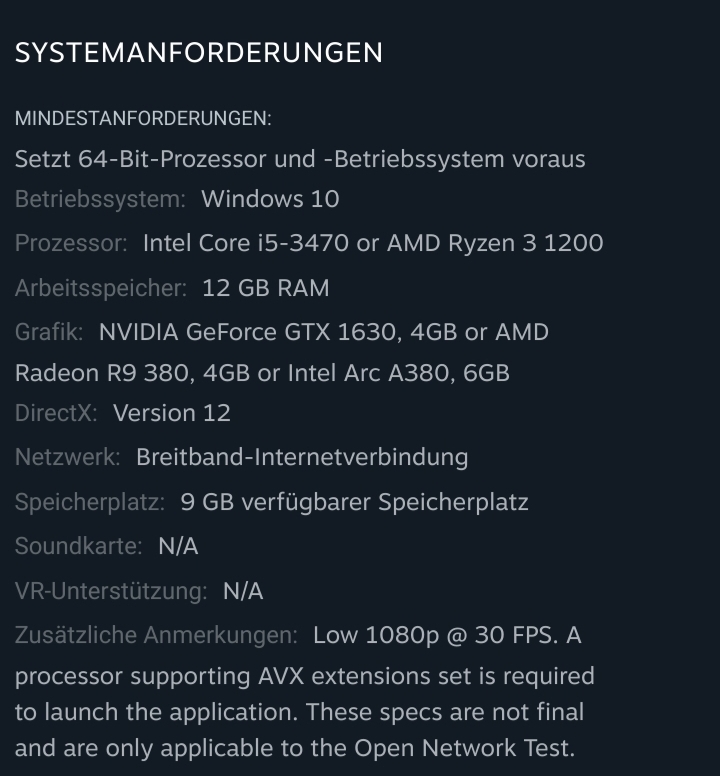Select the MINDESTANFORDERUNGEN label
This screenshot has height=776, width=720.
coord(144,119)
